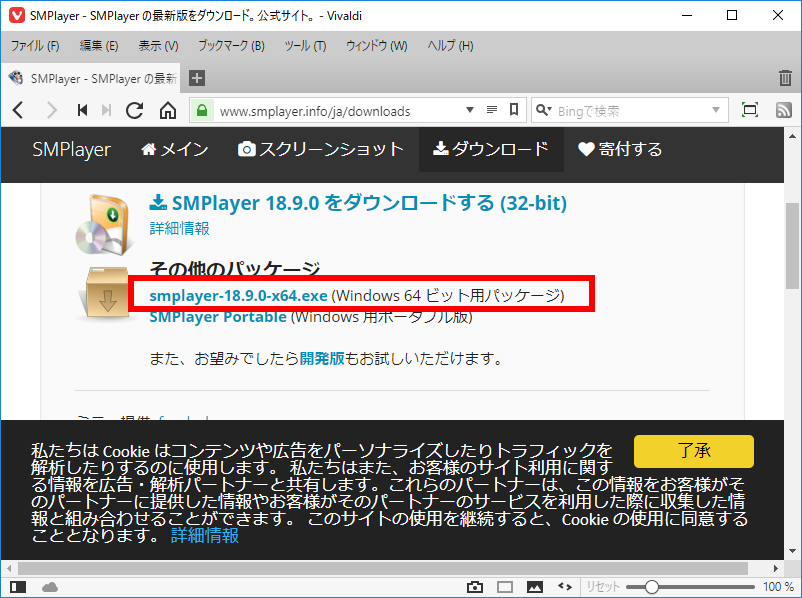This screenshot has height=598, width=802.
Task: Capture the page with camera icon
Action: (x=475, y=587)
